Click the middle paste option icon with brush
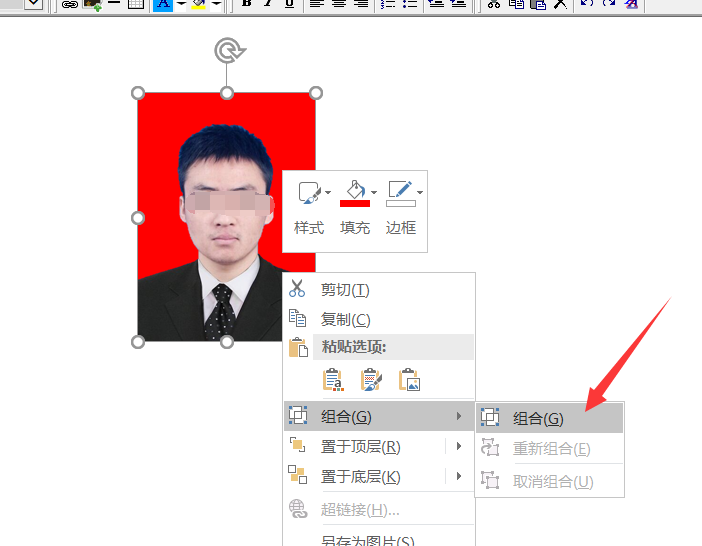 coord(371,380)
